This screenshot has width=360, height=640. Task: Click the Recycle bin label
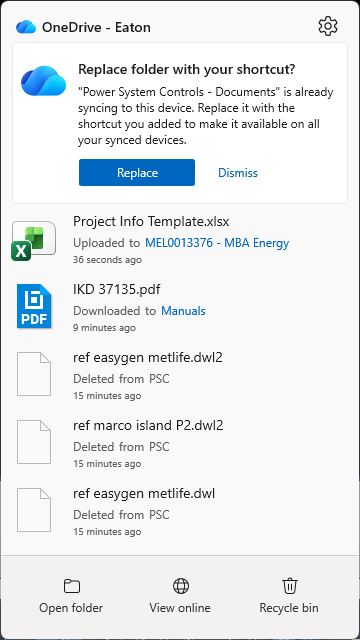289,608
